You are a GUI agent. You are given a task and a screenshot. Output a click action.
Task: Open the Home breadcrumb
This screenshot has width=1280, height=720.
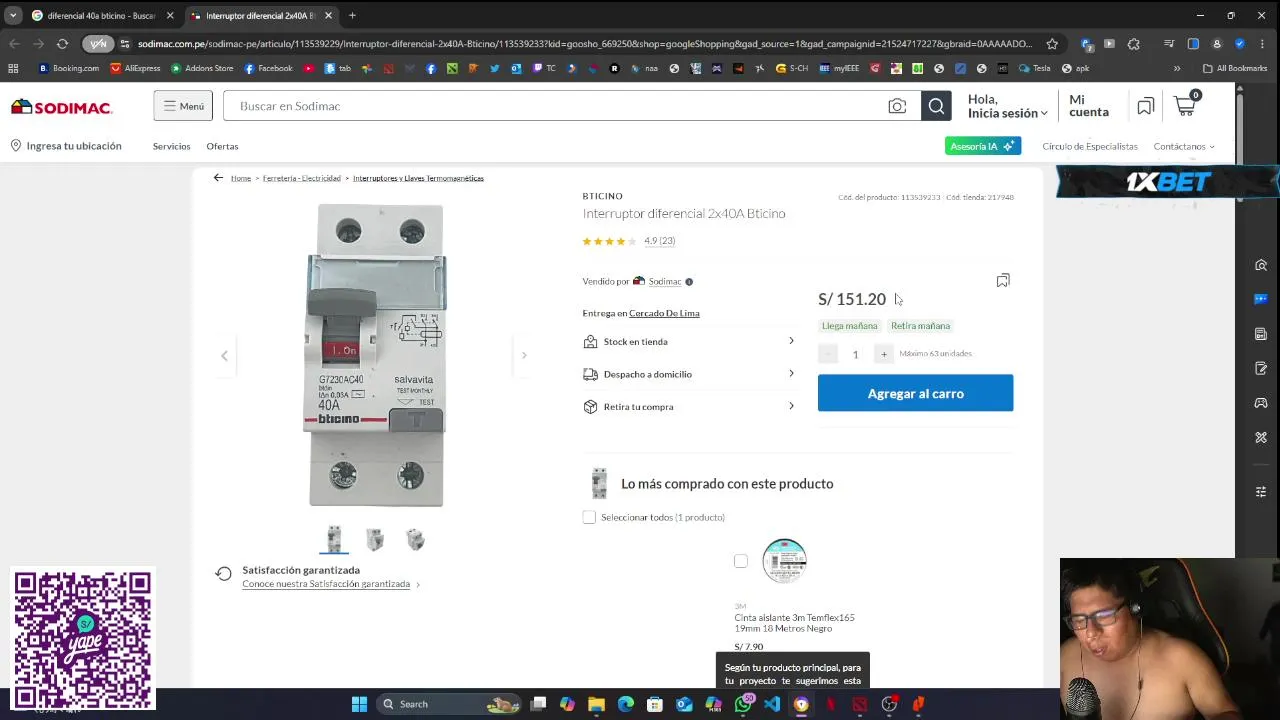click(241, 178)
